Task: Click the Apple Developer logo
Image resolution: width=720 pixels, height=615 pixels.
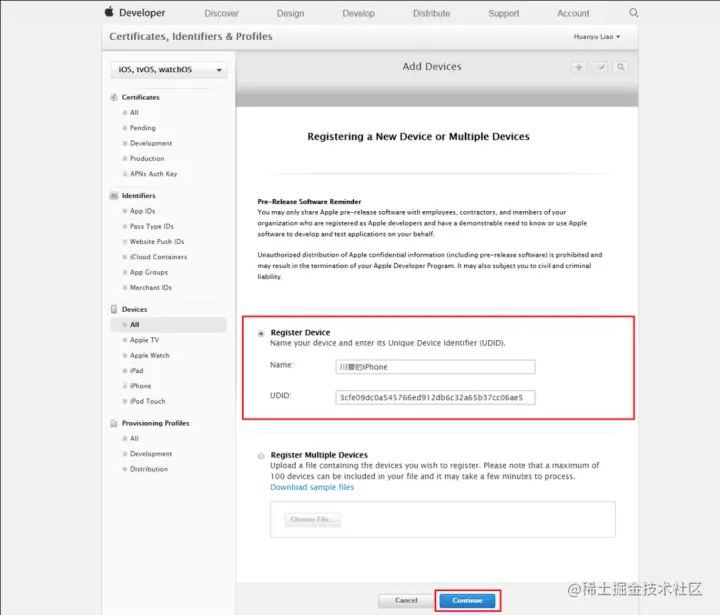Action: (x=135, y=12)
